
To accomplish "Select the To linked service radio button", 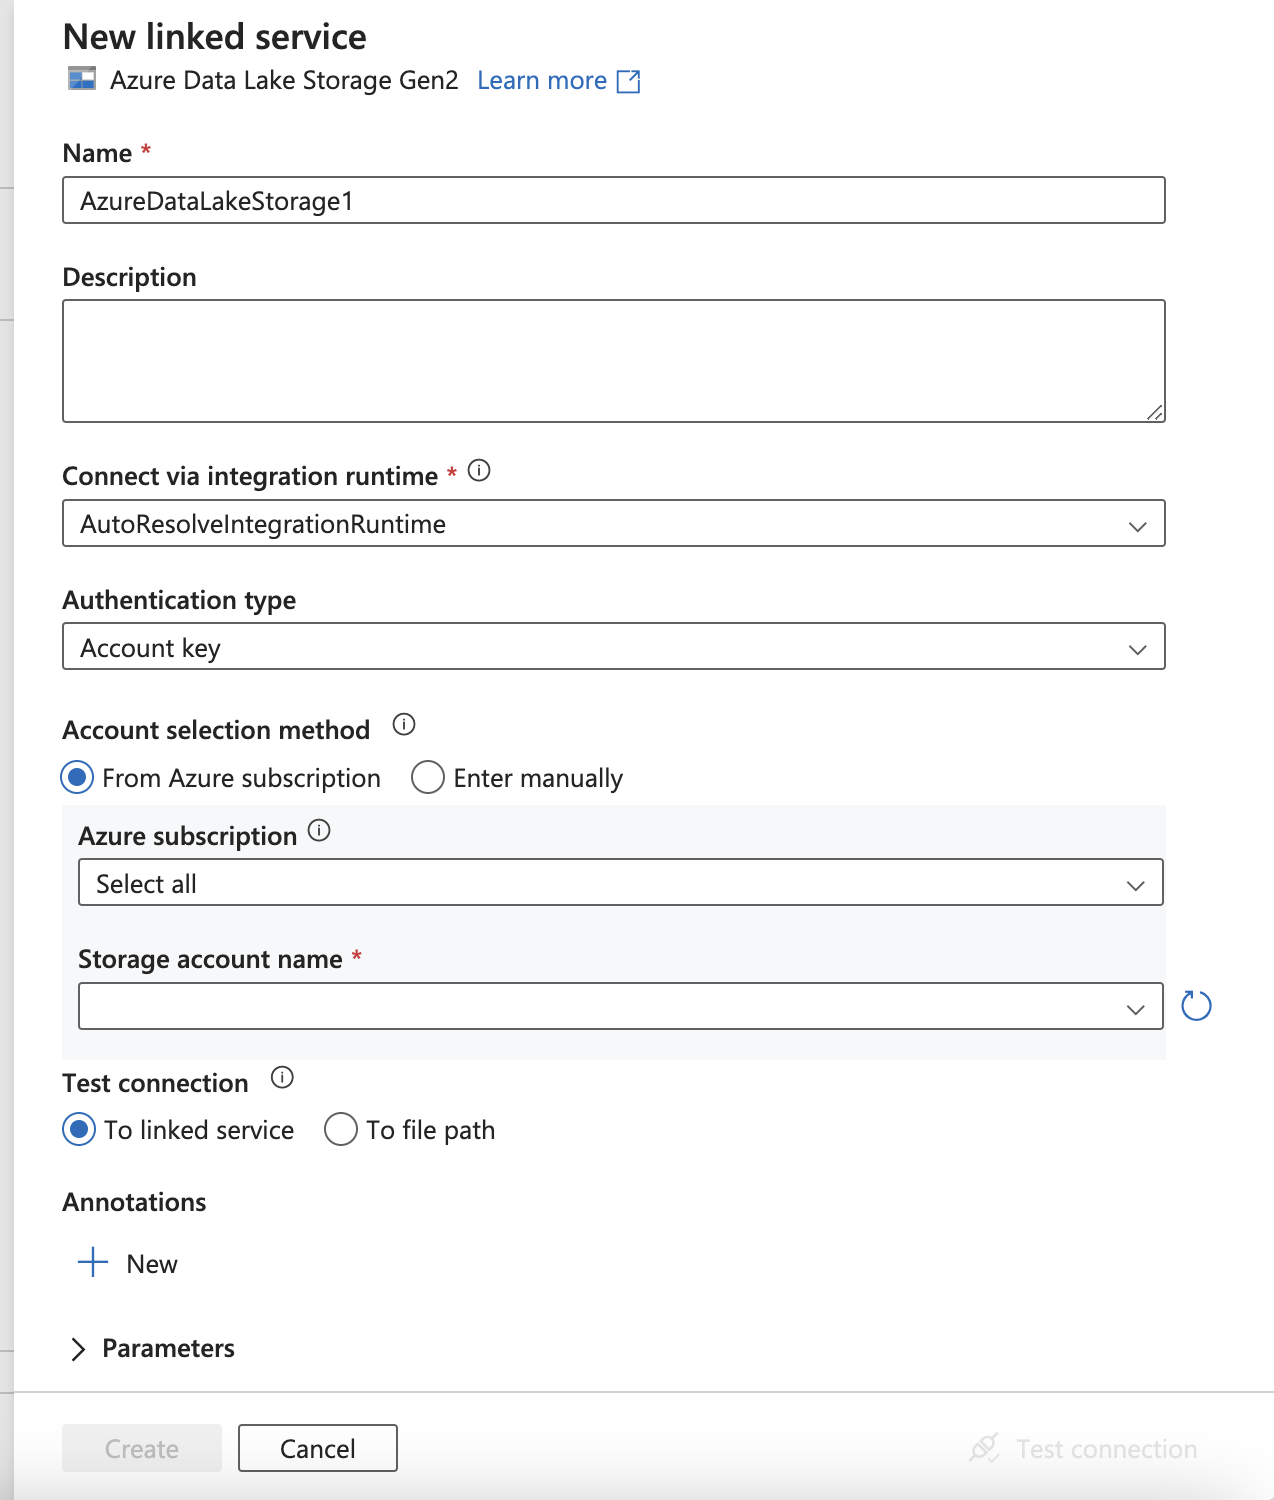I will click(x=79, y=1130).
